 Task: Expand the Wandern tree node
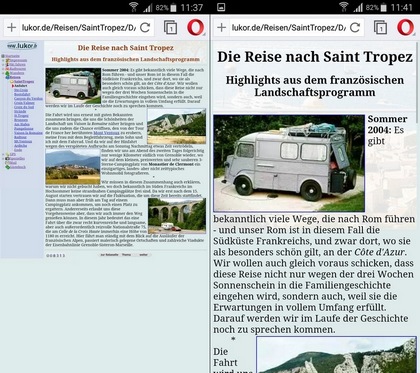click(x=3, y=73)
